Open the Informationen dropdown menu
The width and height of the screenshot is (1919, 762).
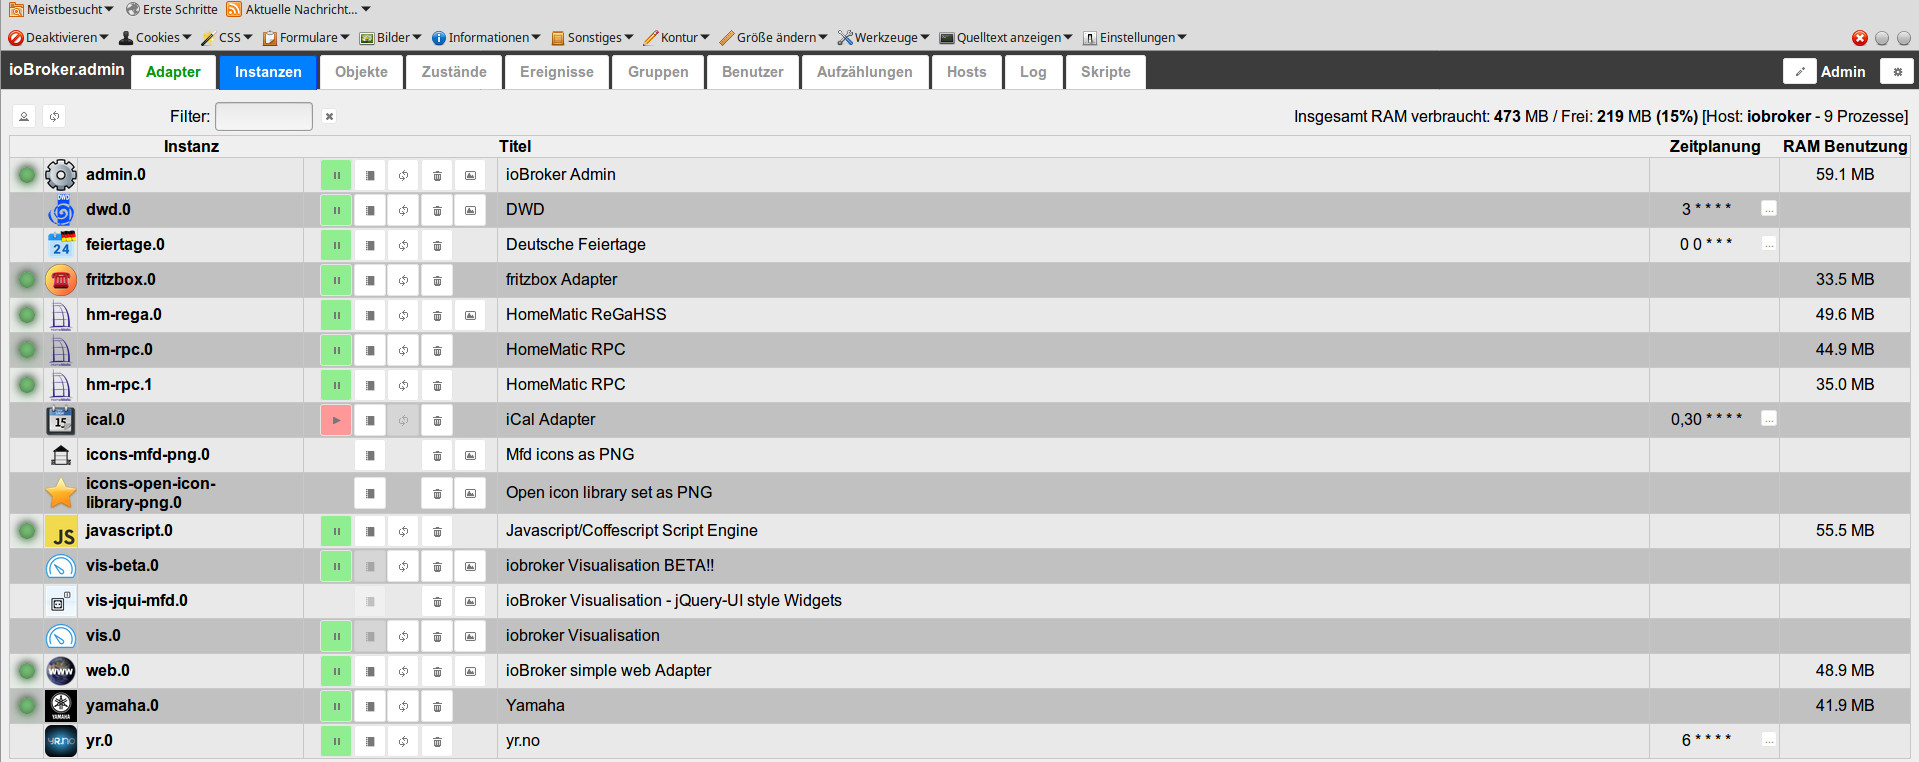click(486, 38)
